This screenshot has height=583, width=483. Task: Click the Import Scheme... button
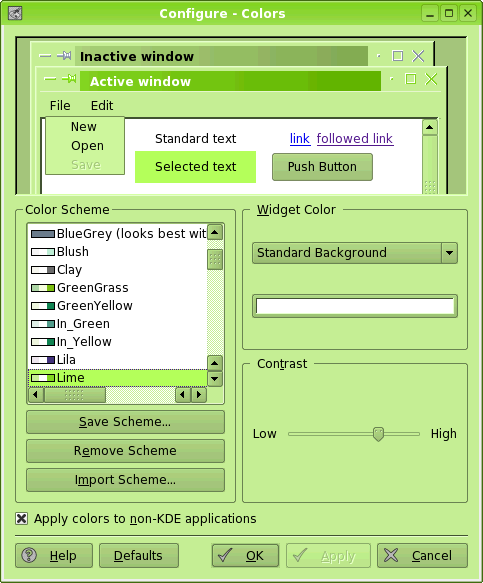125,480
